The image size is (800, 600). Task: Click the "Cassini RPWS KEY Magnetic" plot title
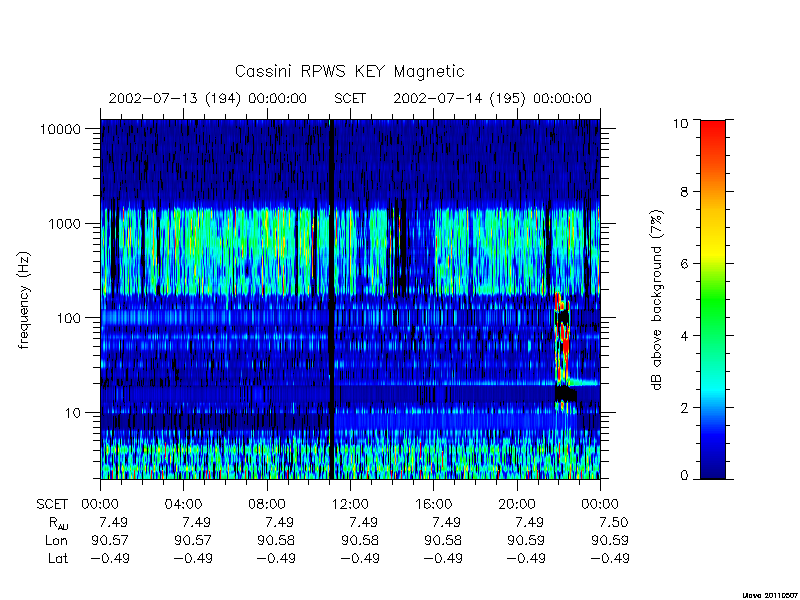point(349,71)
